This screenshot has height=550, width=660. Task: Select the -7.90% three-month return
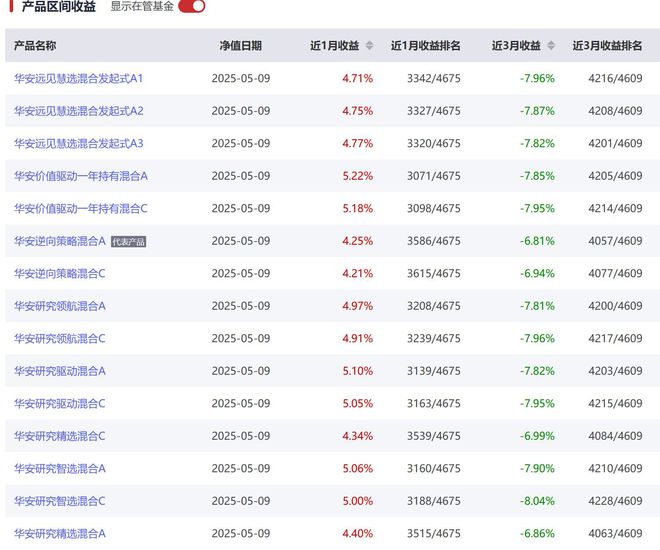click(x=538, y=468)
